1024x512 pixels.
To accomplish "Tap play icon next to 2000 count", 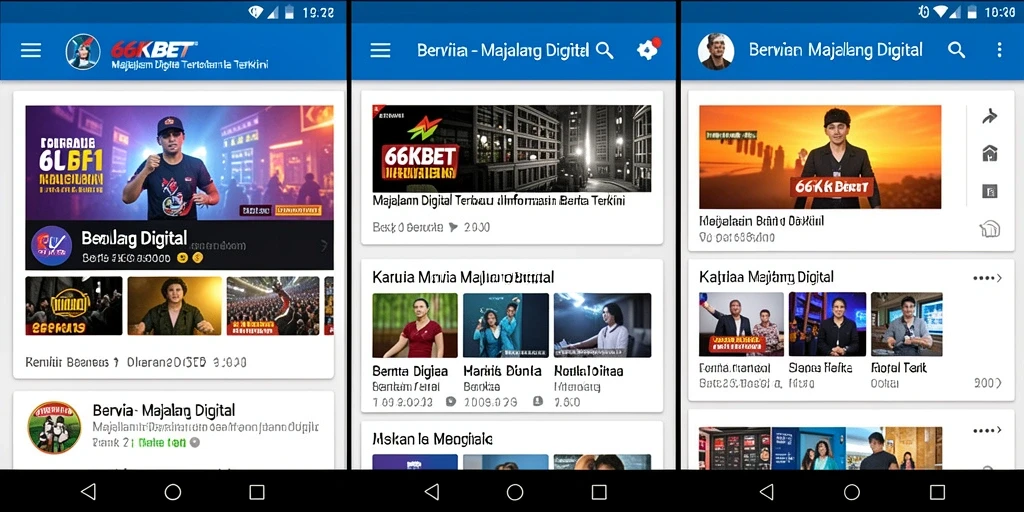I will [453, 227].
